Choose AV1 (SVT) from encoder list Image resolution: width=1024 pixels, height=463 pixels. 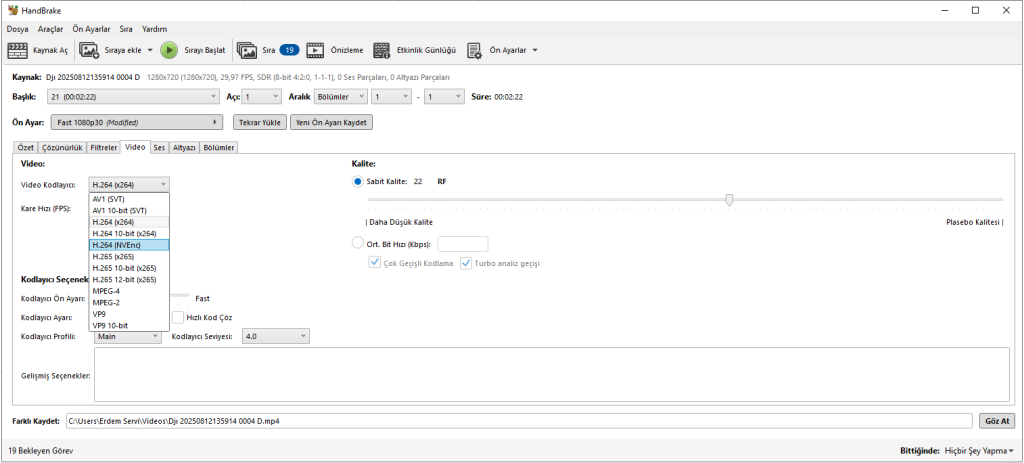coord(129,199)
